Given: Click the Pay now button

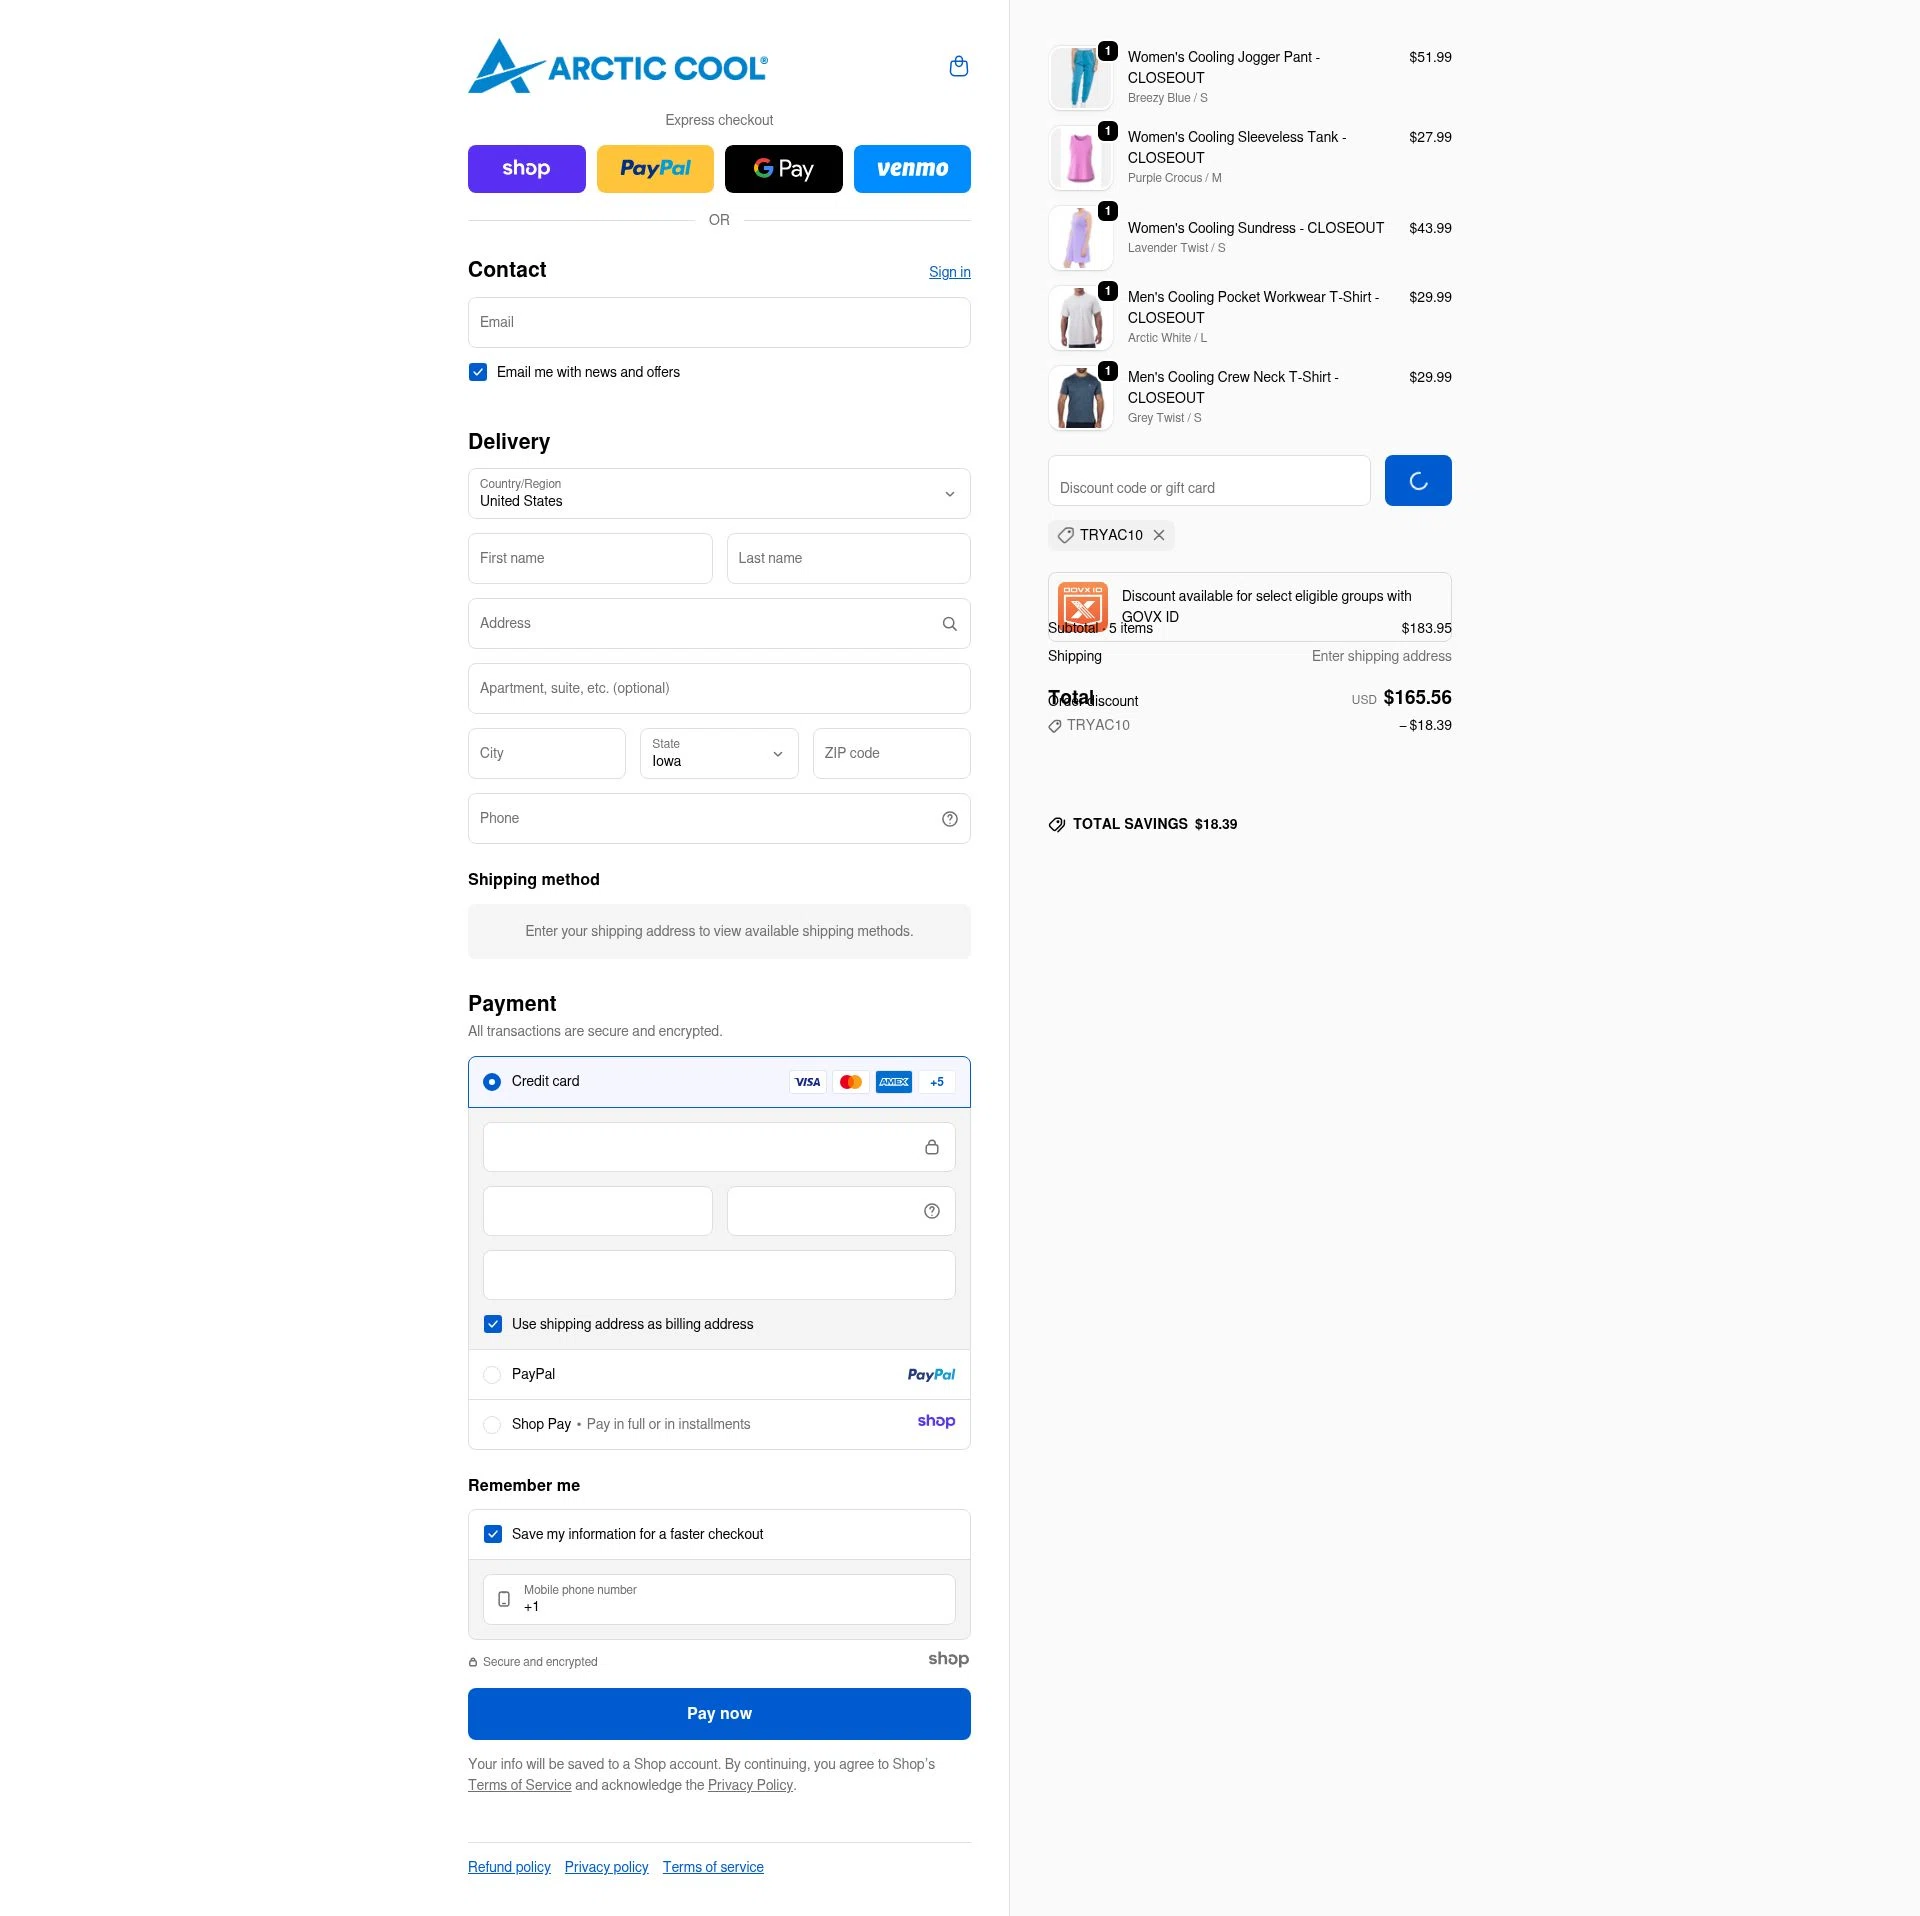Looking at the screenshot, I should click(719, 1714).
